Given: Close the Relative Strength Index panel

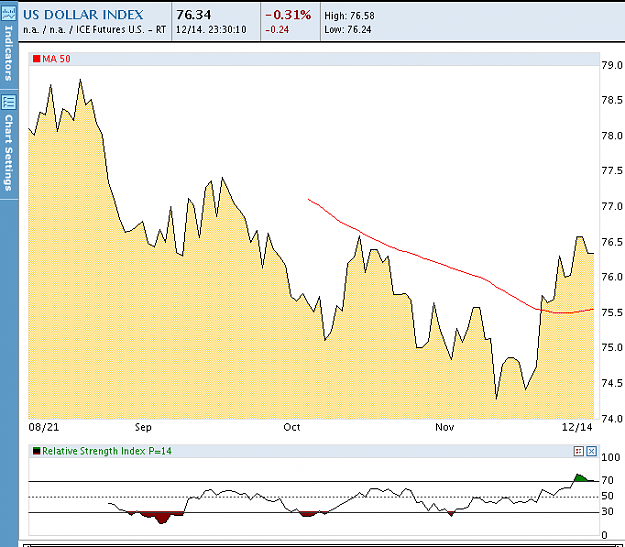Looking at the screenshot, I should click(x=592, y=451).
